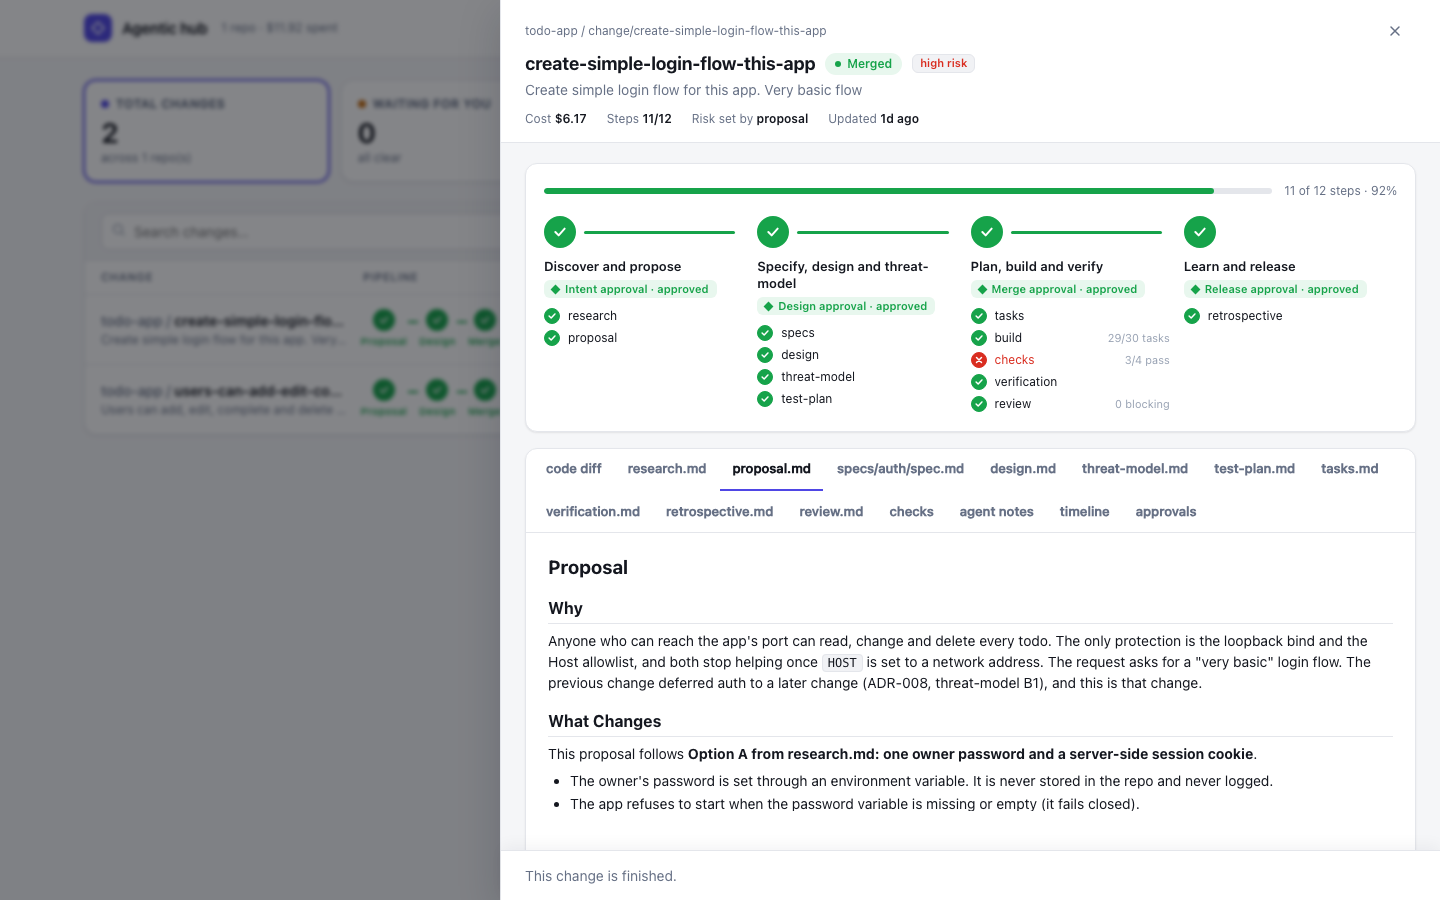This screenshot has height=900, width=1440.
Task: Click the Release approval badge
Action: tap(1275, 289)
